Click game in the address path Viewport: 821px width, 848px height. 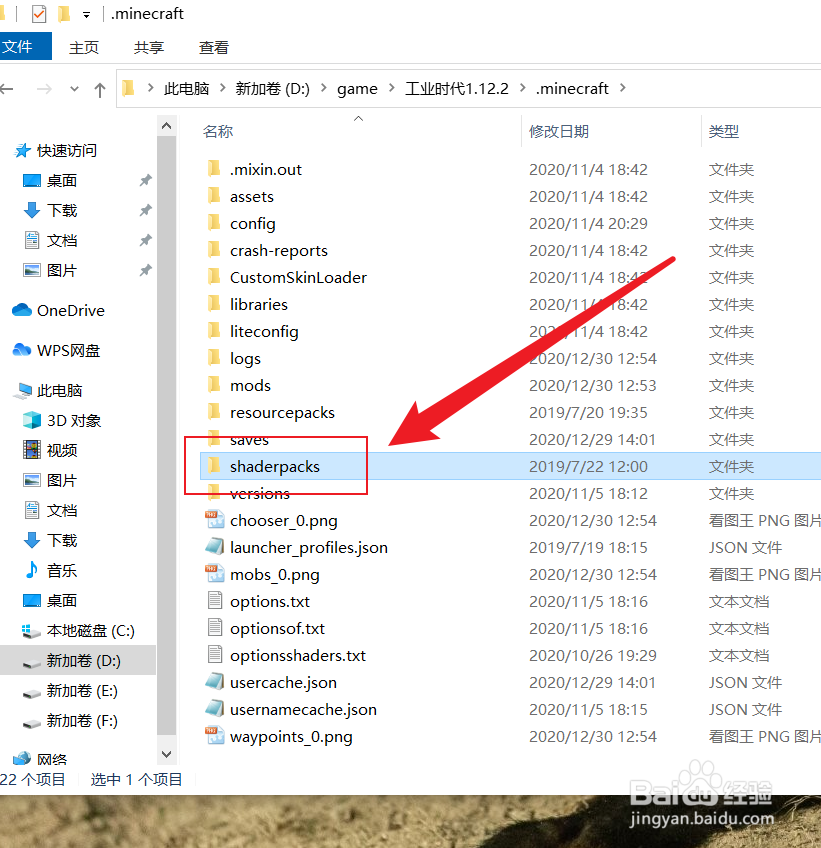pyautogui.click(x=357, y=89)
